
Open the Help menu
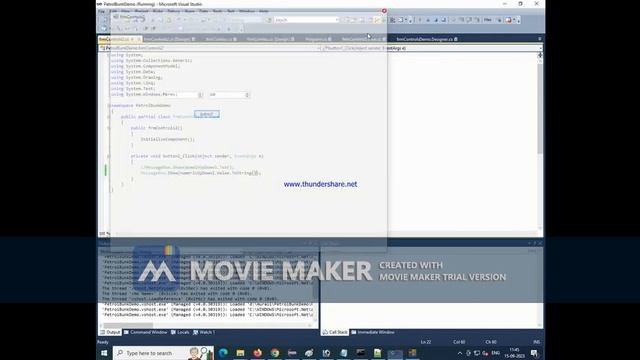(x=264, y=11)
